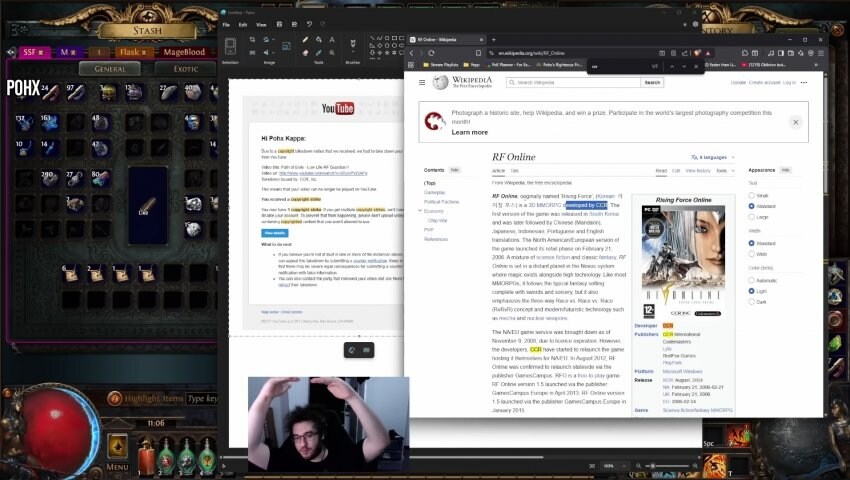Open the Wikipedia Tools dropdown
850x480 pixels.
click(x=725, y=171)
